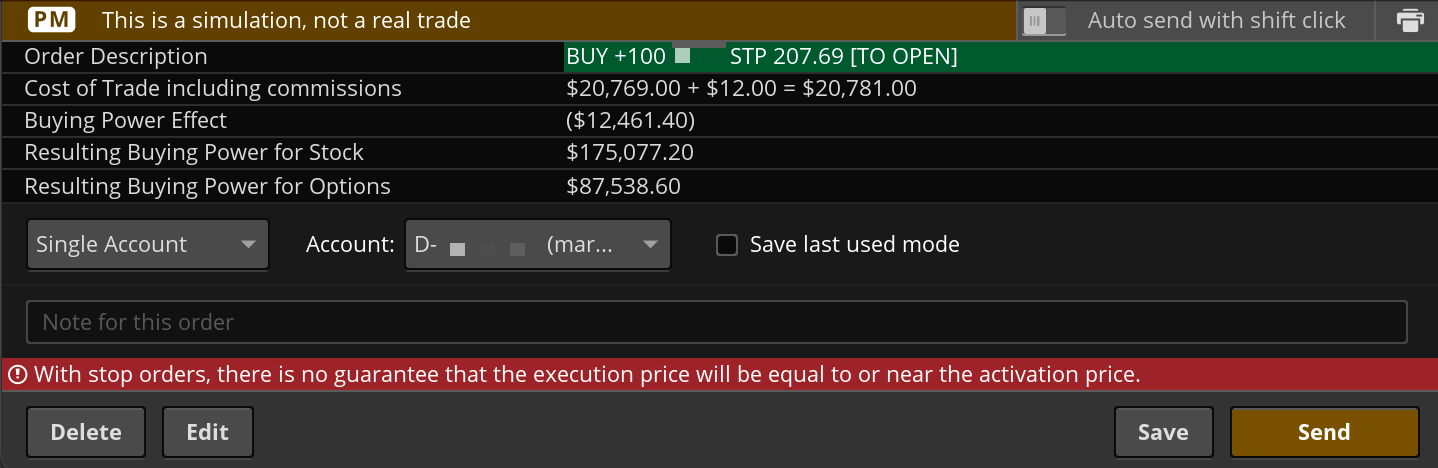Open the Single Account dropdown
The image size is (1438, 468).
coord(147,245)
